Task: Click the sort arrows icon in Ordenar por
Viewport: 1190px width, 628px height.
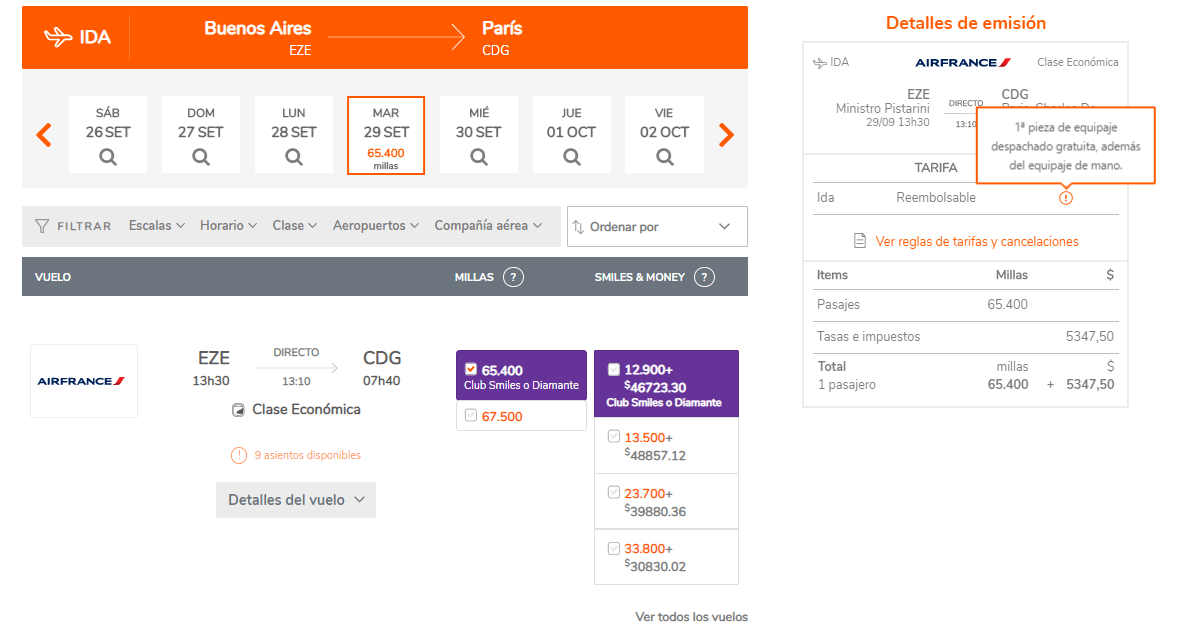Action: coord(578,227)
